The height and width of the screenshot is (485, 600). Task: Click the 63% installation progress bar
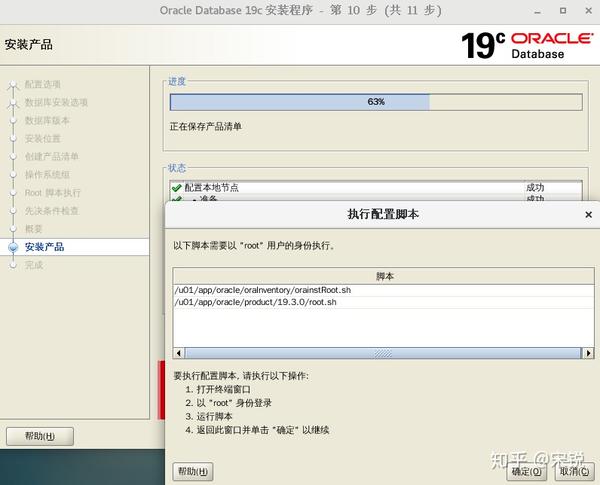tap(376, 102)
